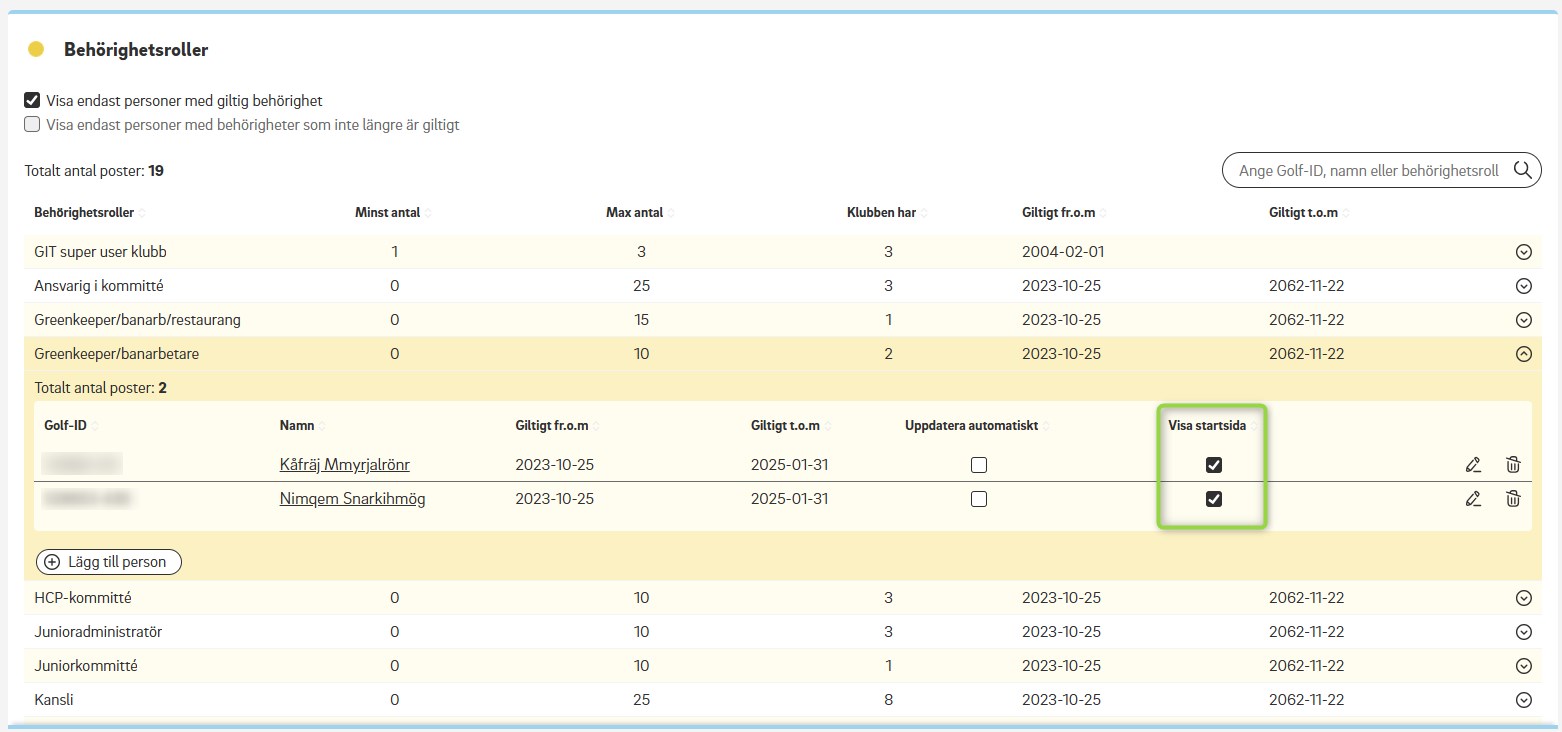The image size is (1562, 732).
Task: Toggle Uppdatera automatiskt for Kåfräj Mmyrjalrönr
Action: [979, 465]
